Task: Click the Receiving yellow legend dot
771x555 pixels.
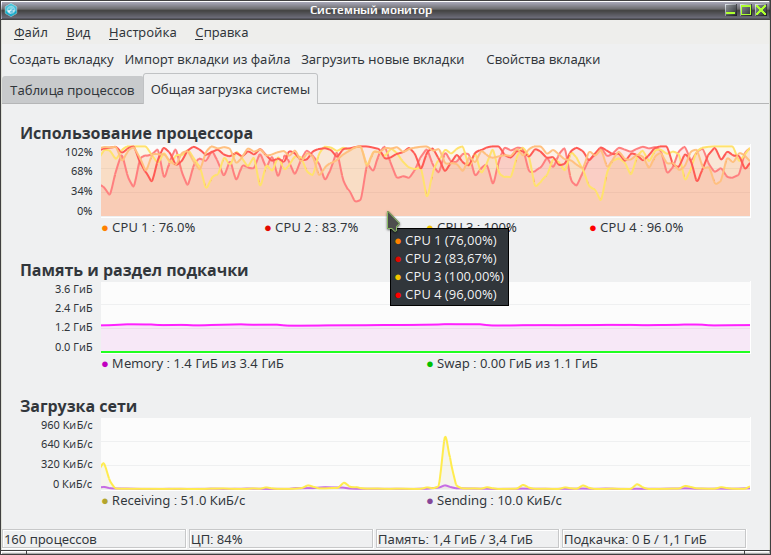Action: coord(104,501)
